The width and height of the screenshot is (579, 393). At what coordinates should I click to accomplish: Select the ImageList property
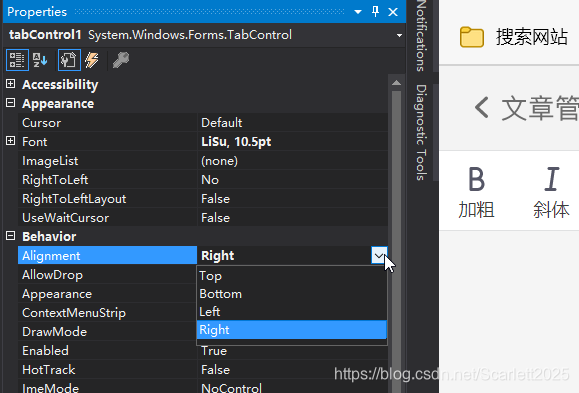[x=107, y=161]
